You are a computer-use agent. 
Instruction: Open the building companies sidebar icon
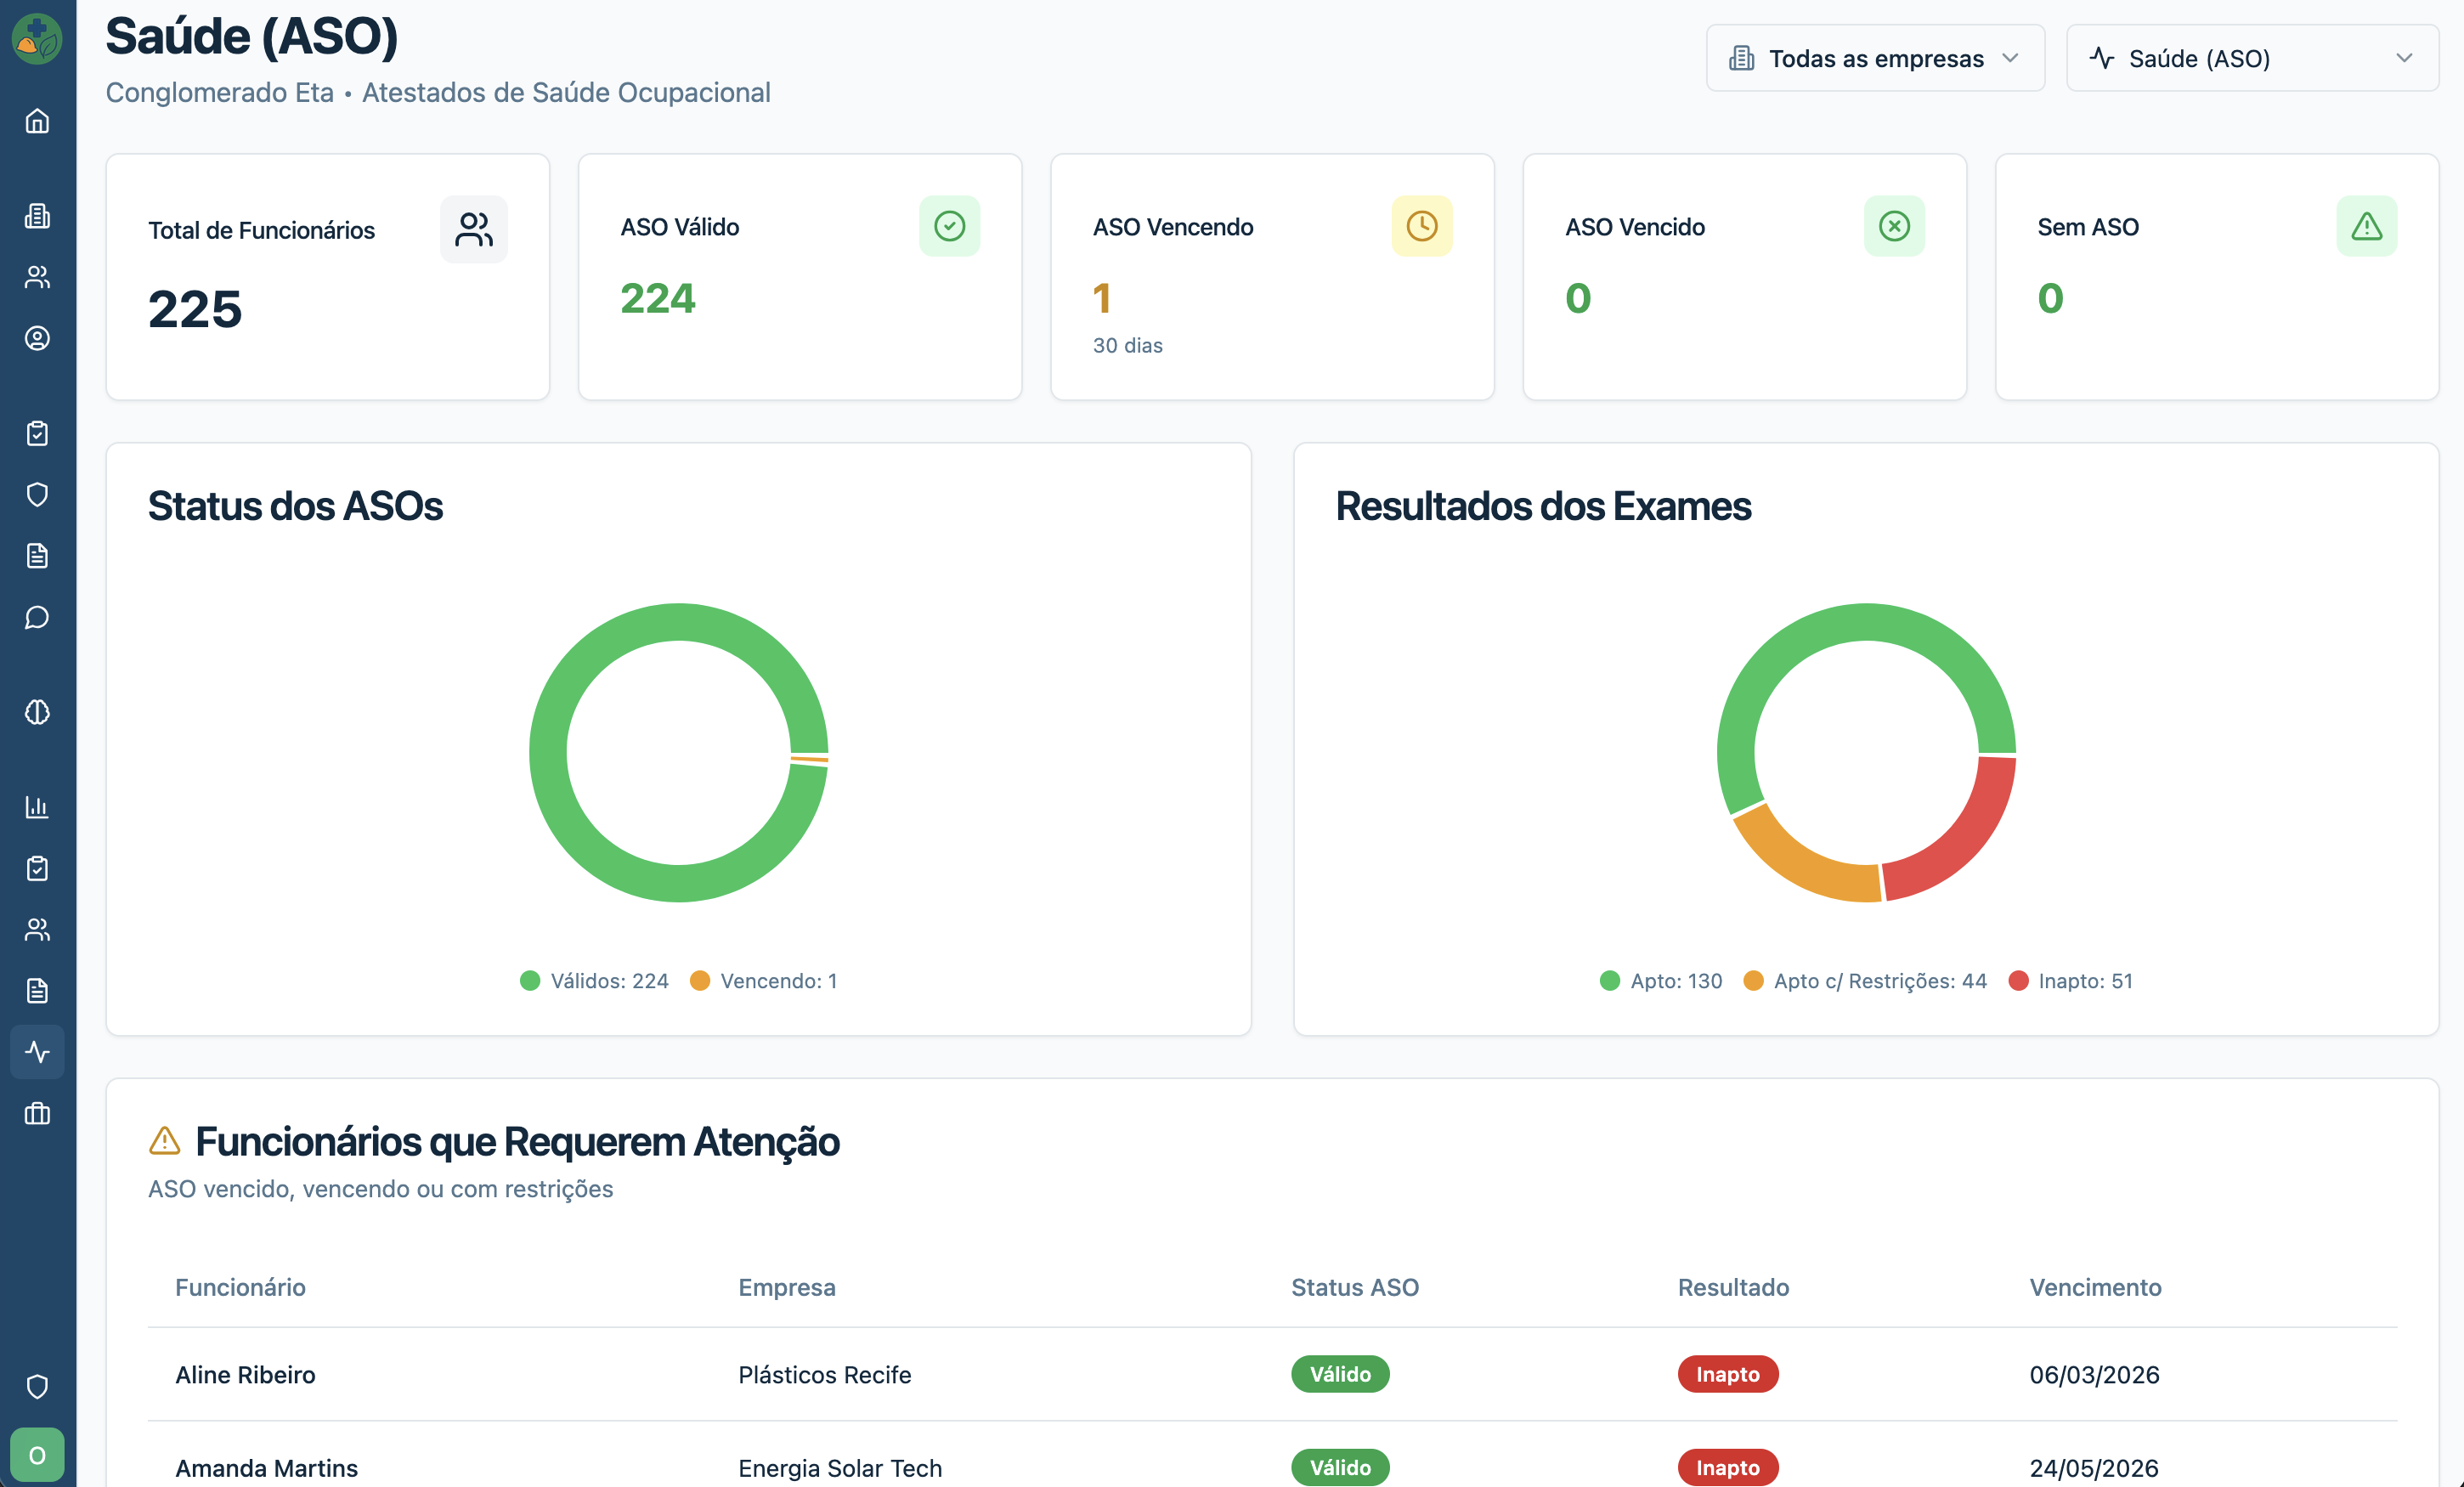(37, 215)
